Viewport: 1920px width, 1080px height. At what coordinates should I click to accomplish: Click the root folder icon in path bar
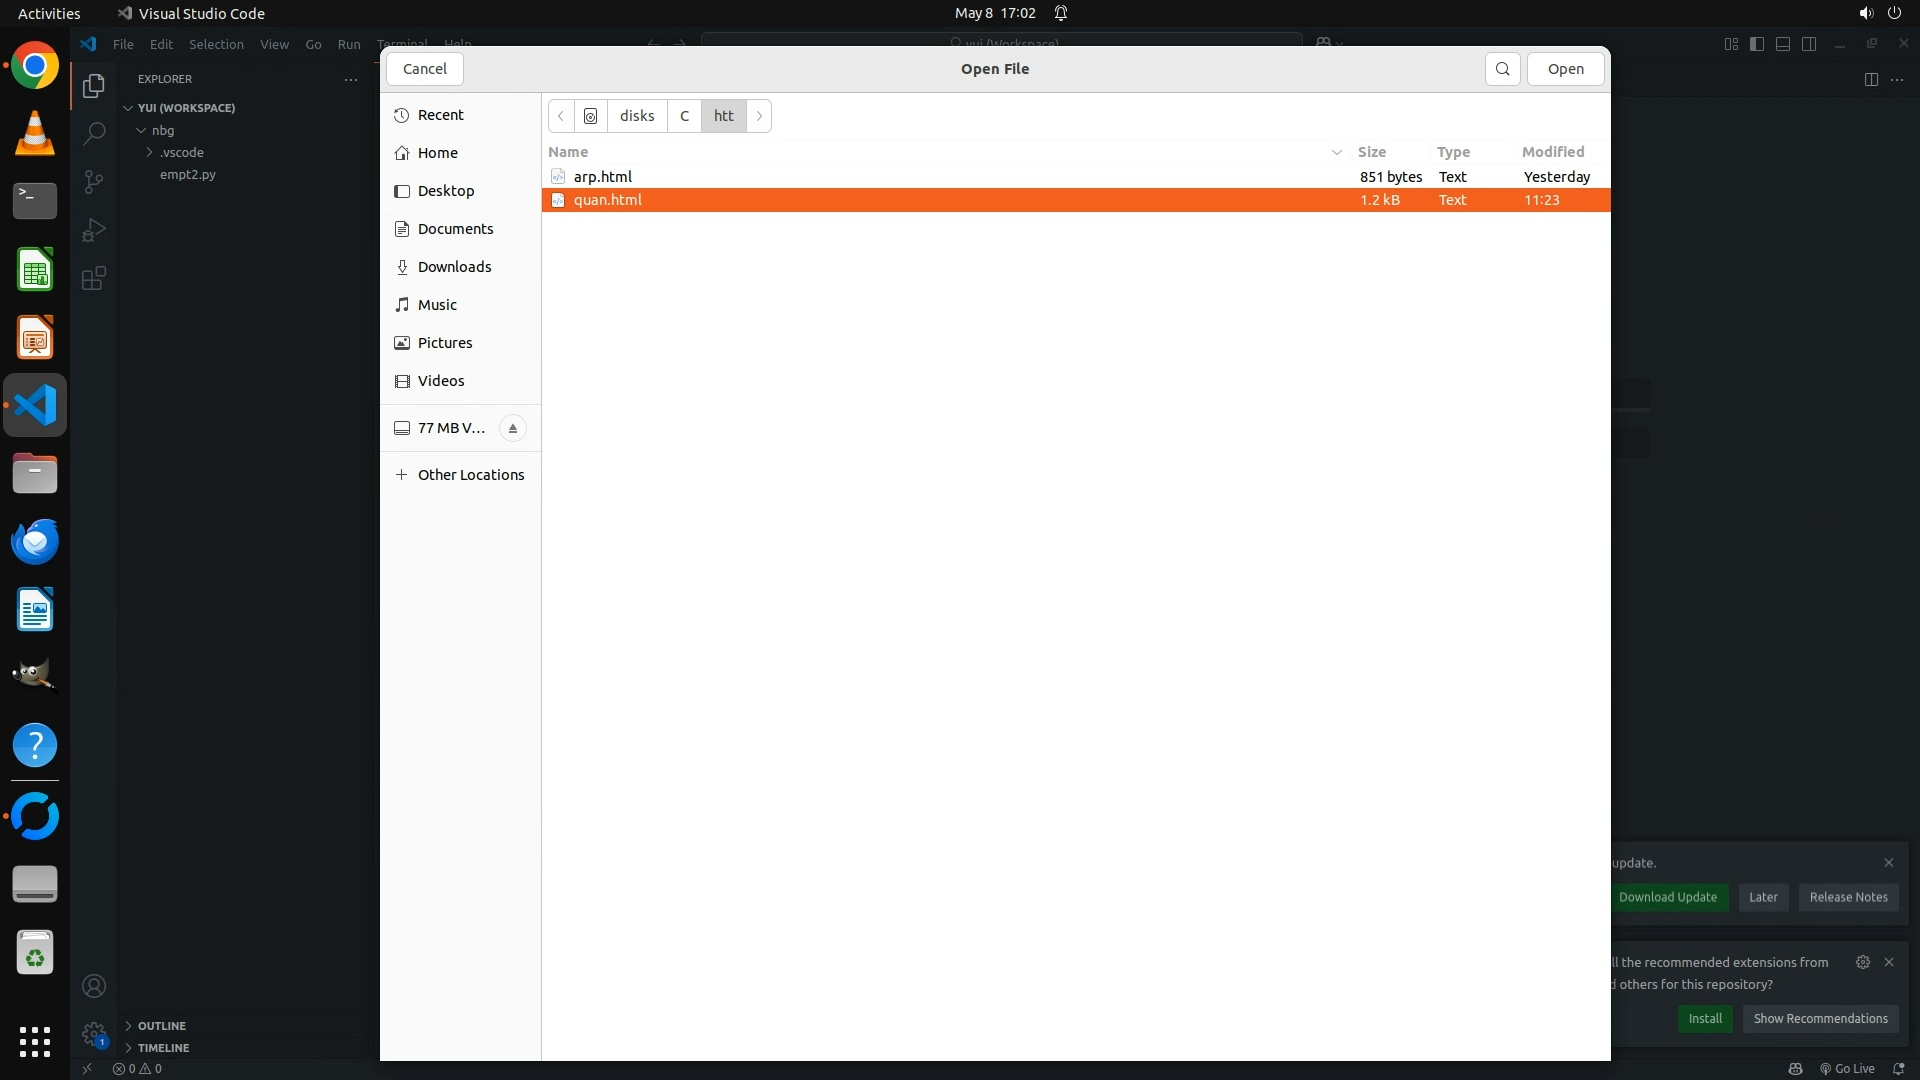coord(591,116)
